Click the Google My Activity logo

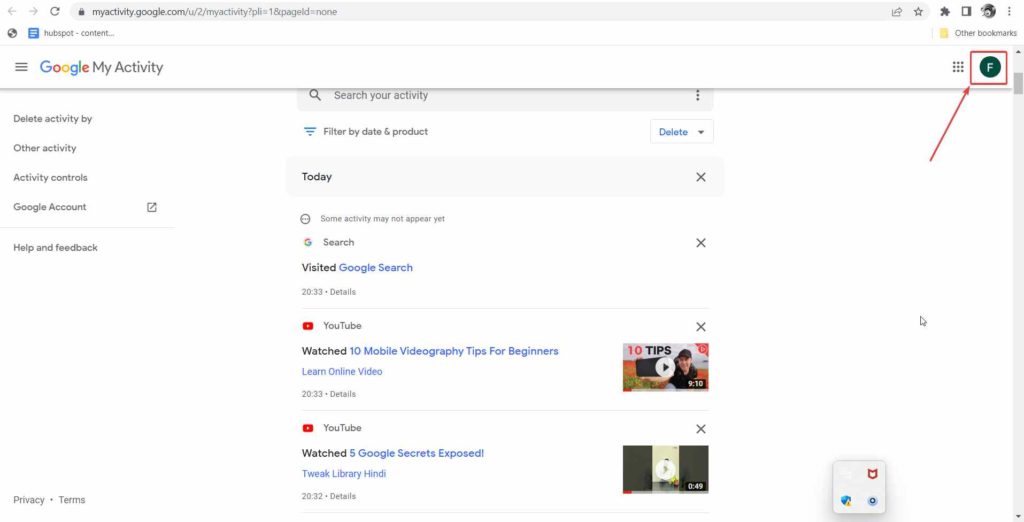click(x=101, y=67)
